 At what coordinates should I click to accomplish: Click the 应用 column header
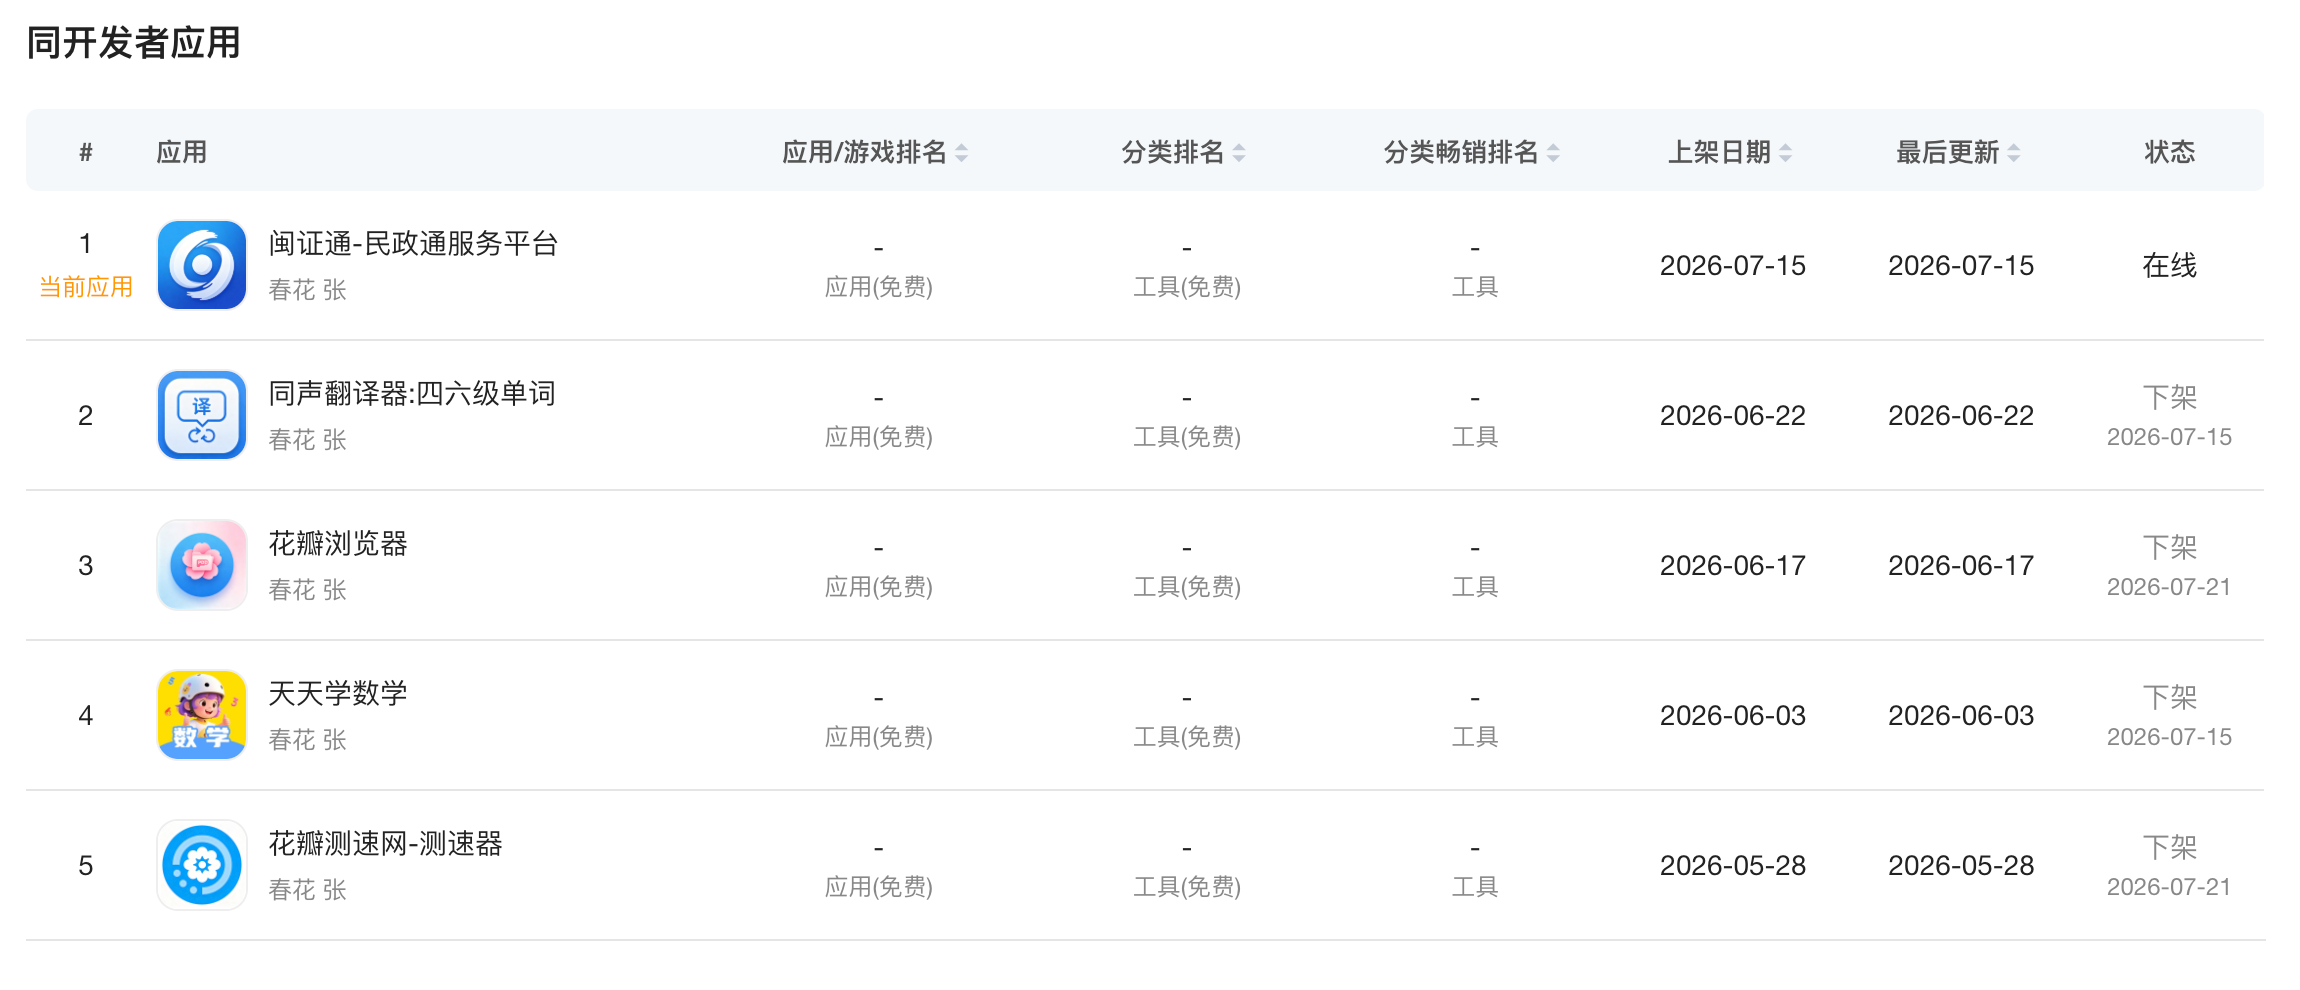pyautogui.click(x=181, y=152)
